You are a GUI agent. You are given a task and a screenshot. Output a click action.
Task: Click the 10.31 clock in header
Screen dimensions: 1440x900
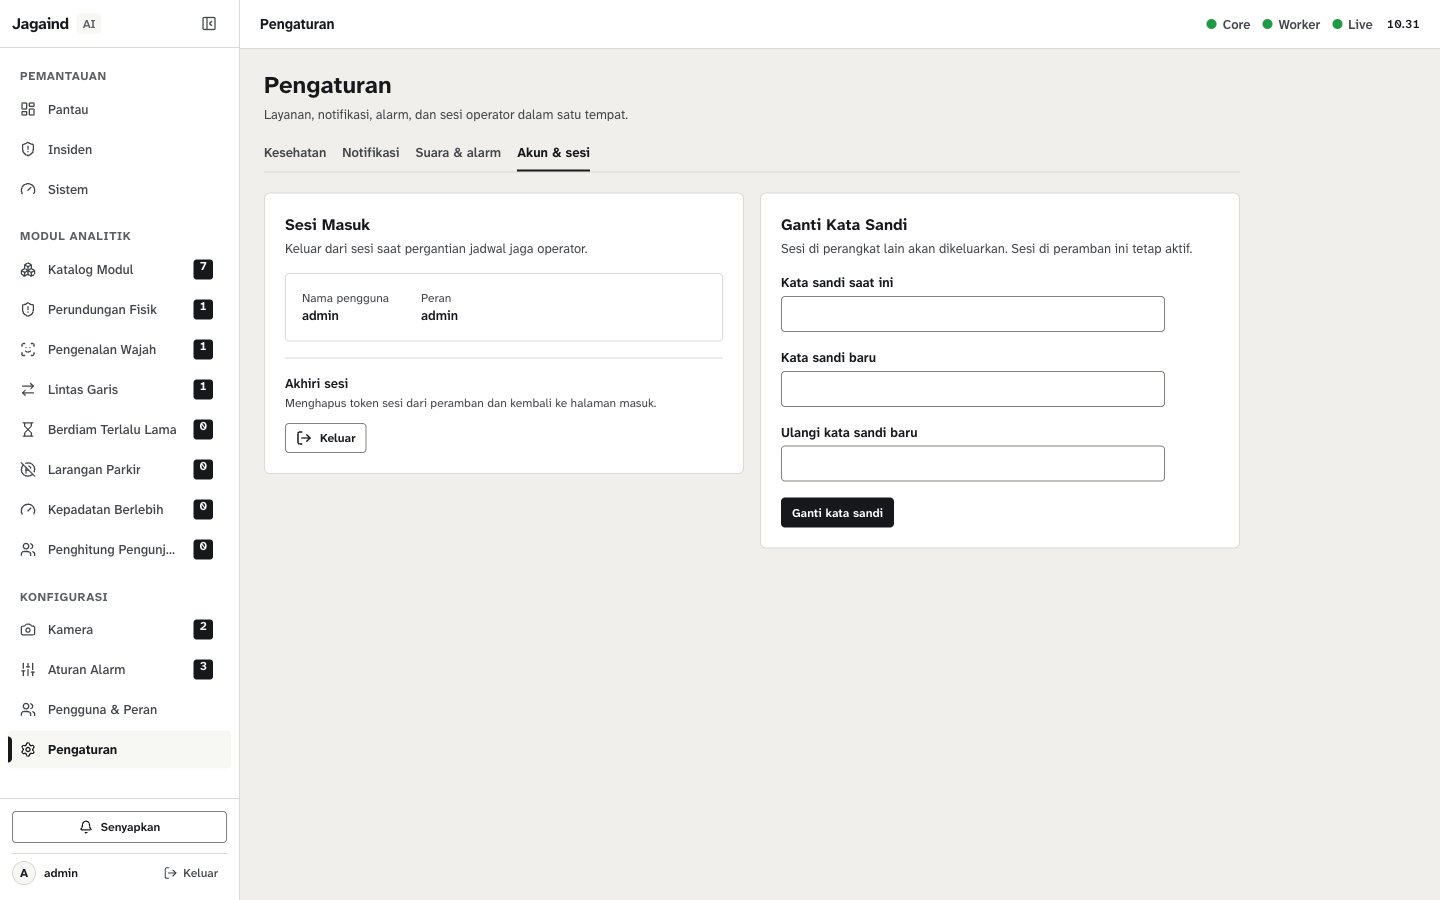(1403, 24)
